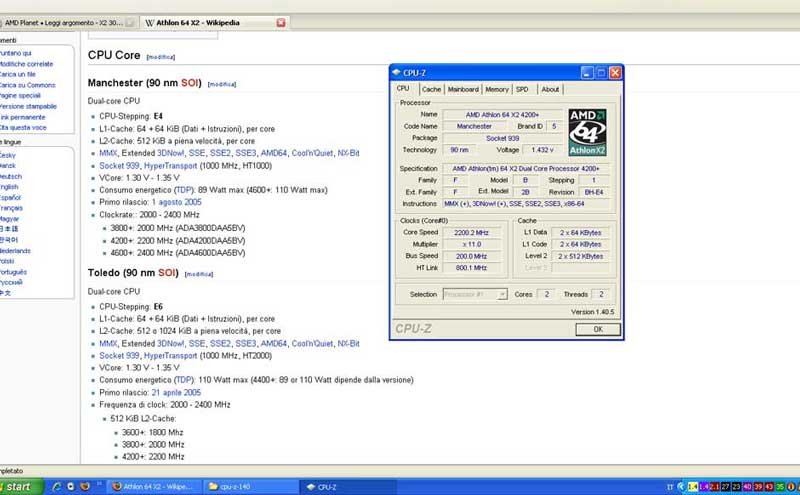Select the CPU-Z taskbar button
This screenshot has width=800, height=495.
(348, 487)
